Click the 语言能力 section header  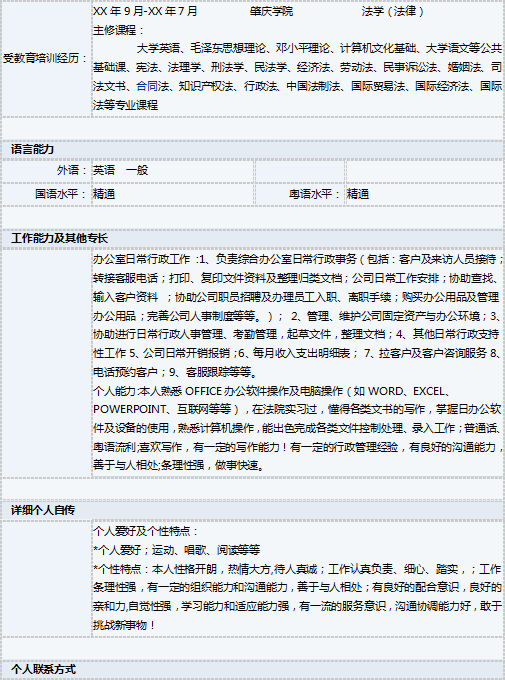33,150
